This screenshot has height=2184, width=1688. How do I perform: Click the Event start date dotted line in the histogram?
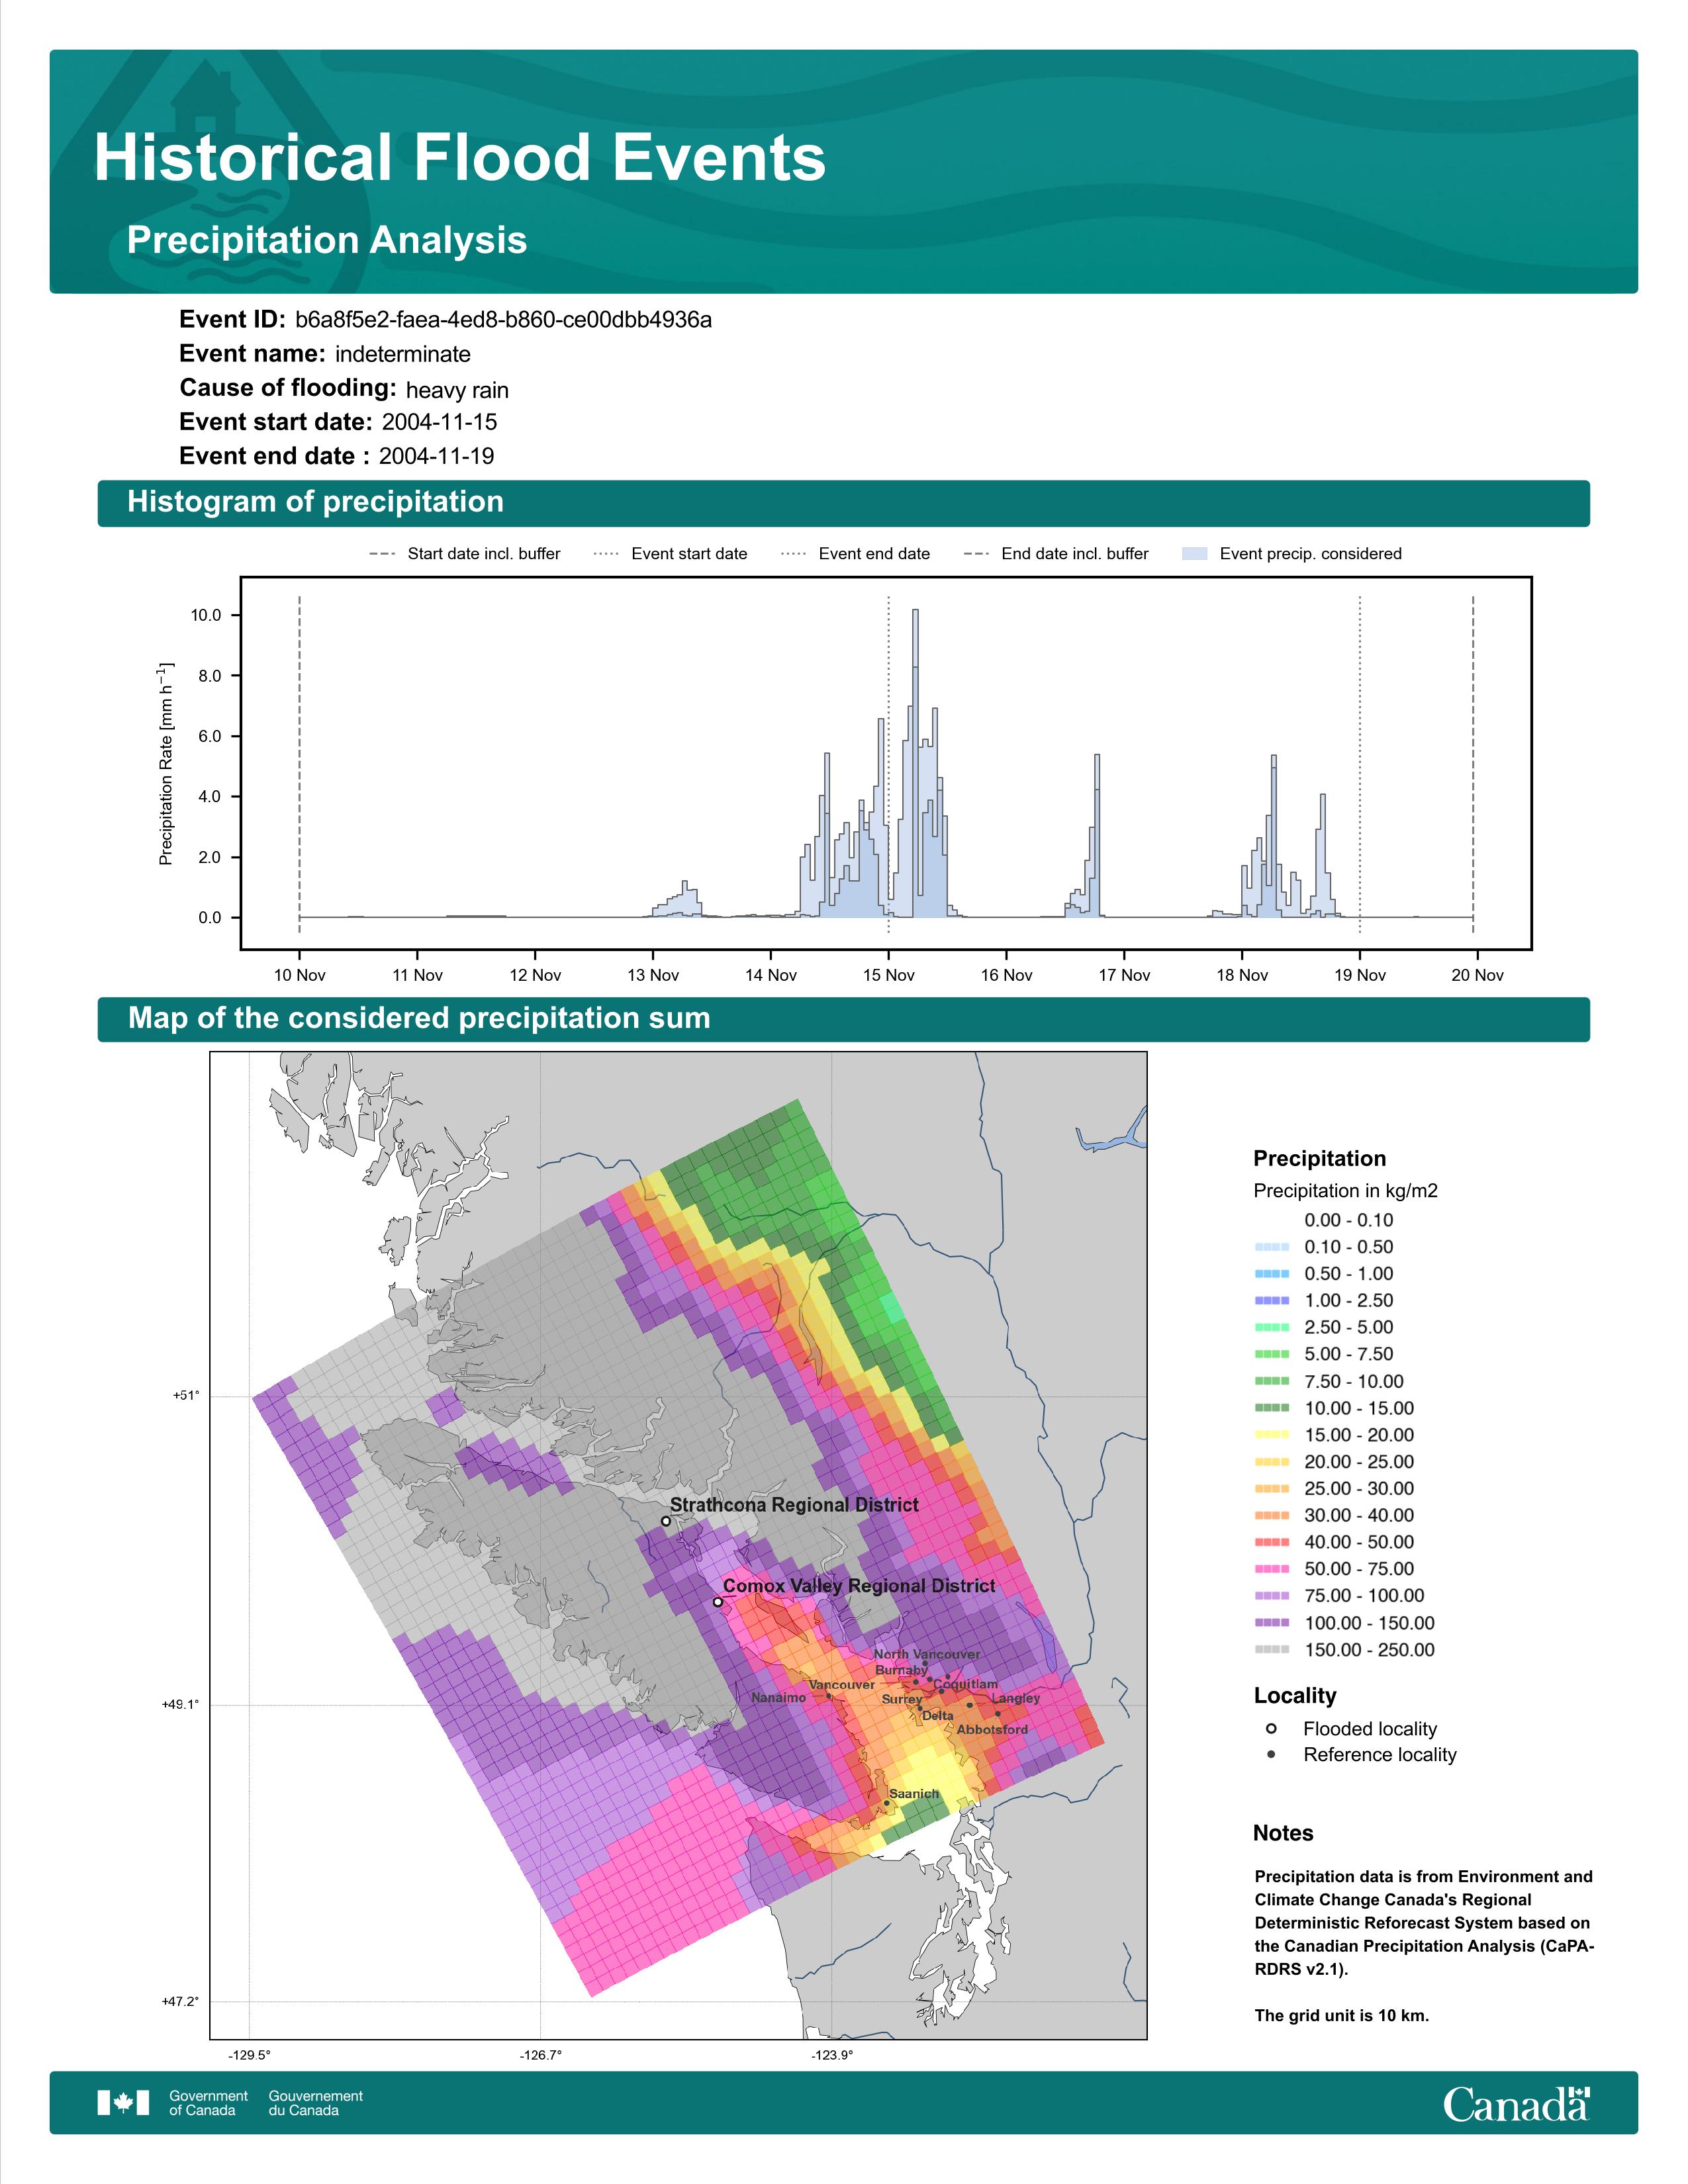[x=889, y=765]
